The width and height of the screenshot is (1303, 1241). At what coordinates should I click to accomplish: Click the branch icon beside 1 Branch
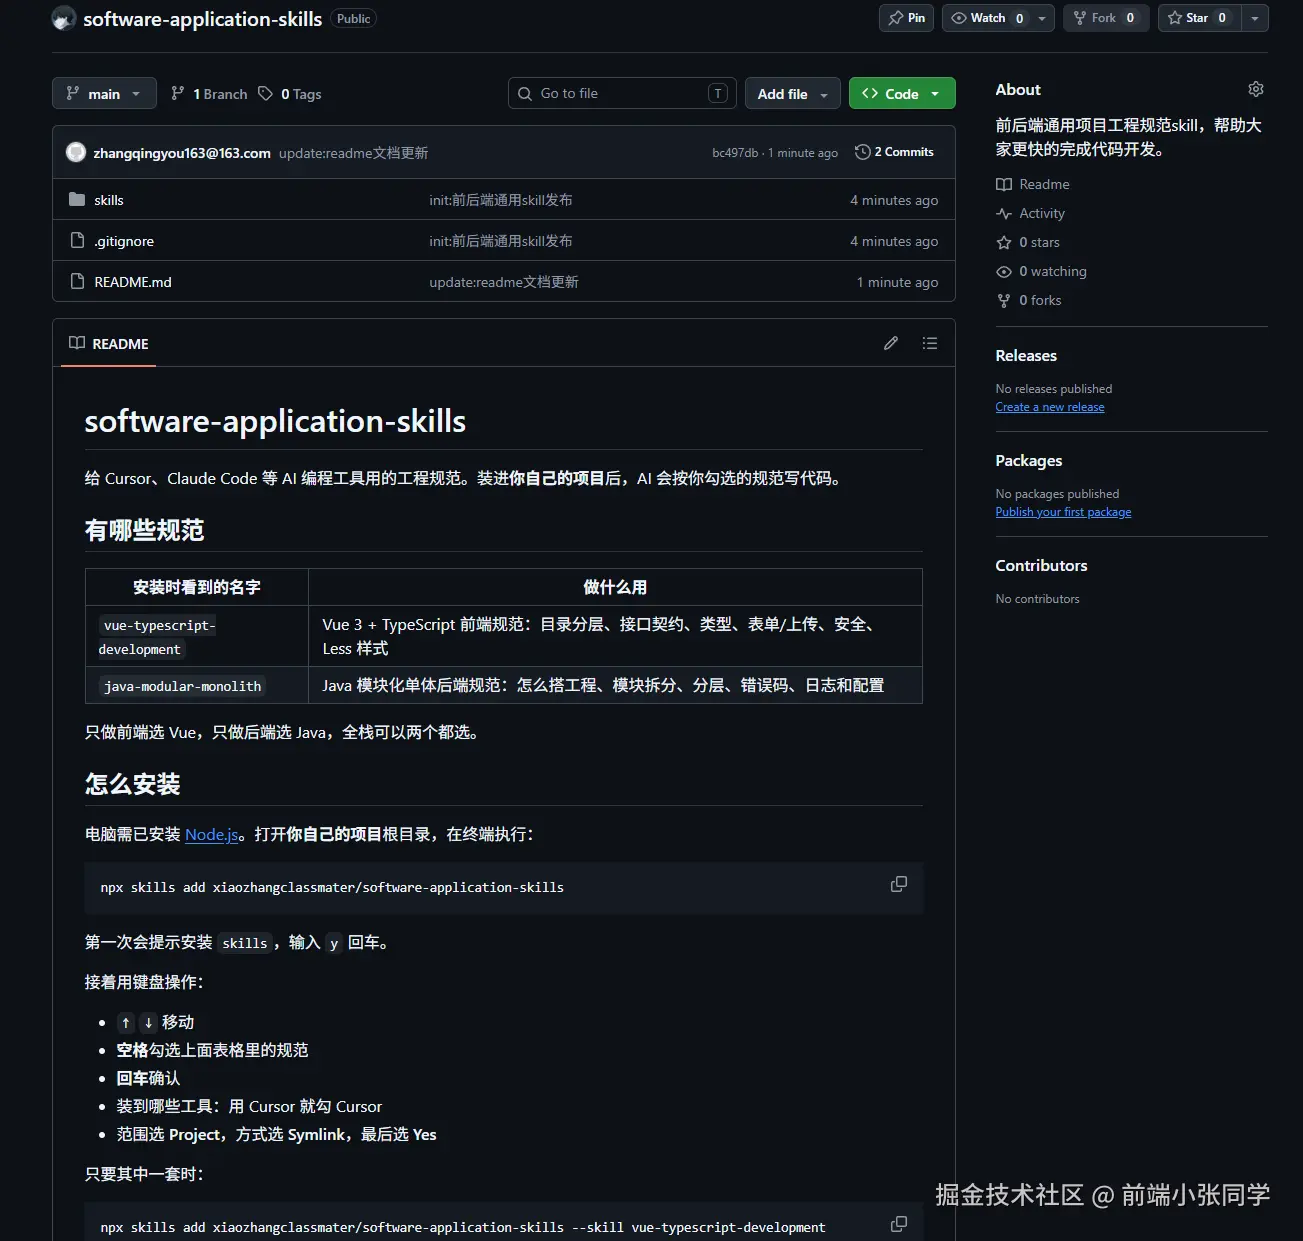click(x=178, y=93)
